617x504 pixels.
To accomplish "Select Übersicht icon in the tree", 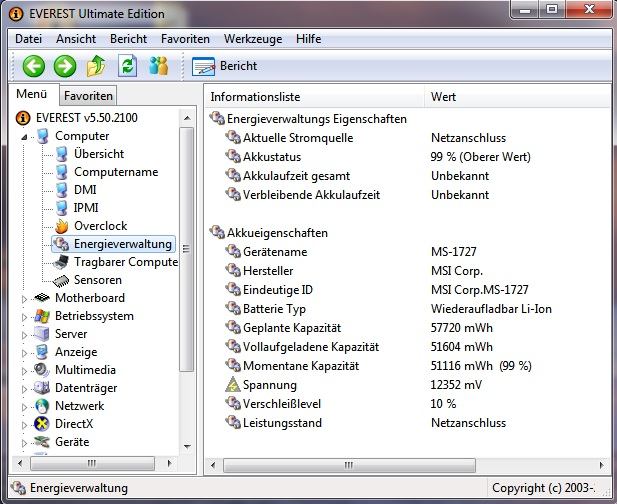I will click(x=62, y=154).
